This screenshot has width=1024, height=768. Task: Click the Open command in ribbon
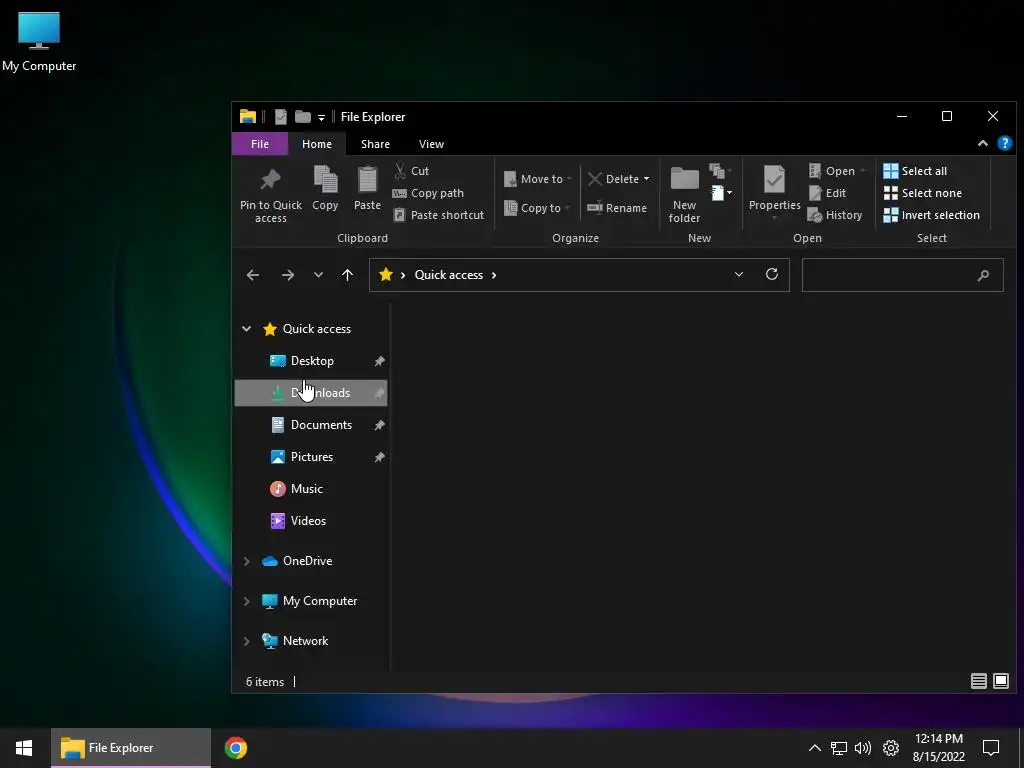[837, 171]
